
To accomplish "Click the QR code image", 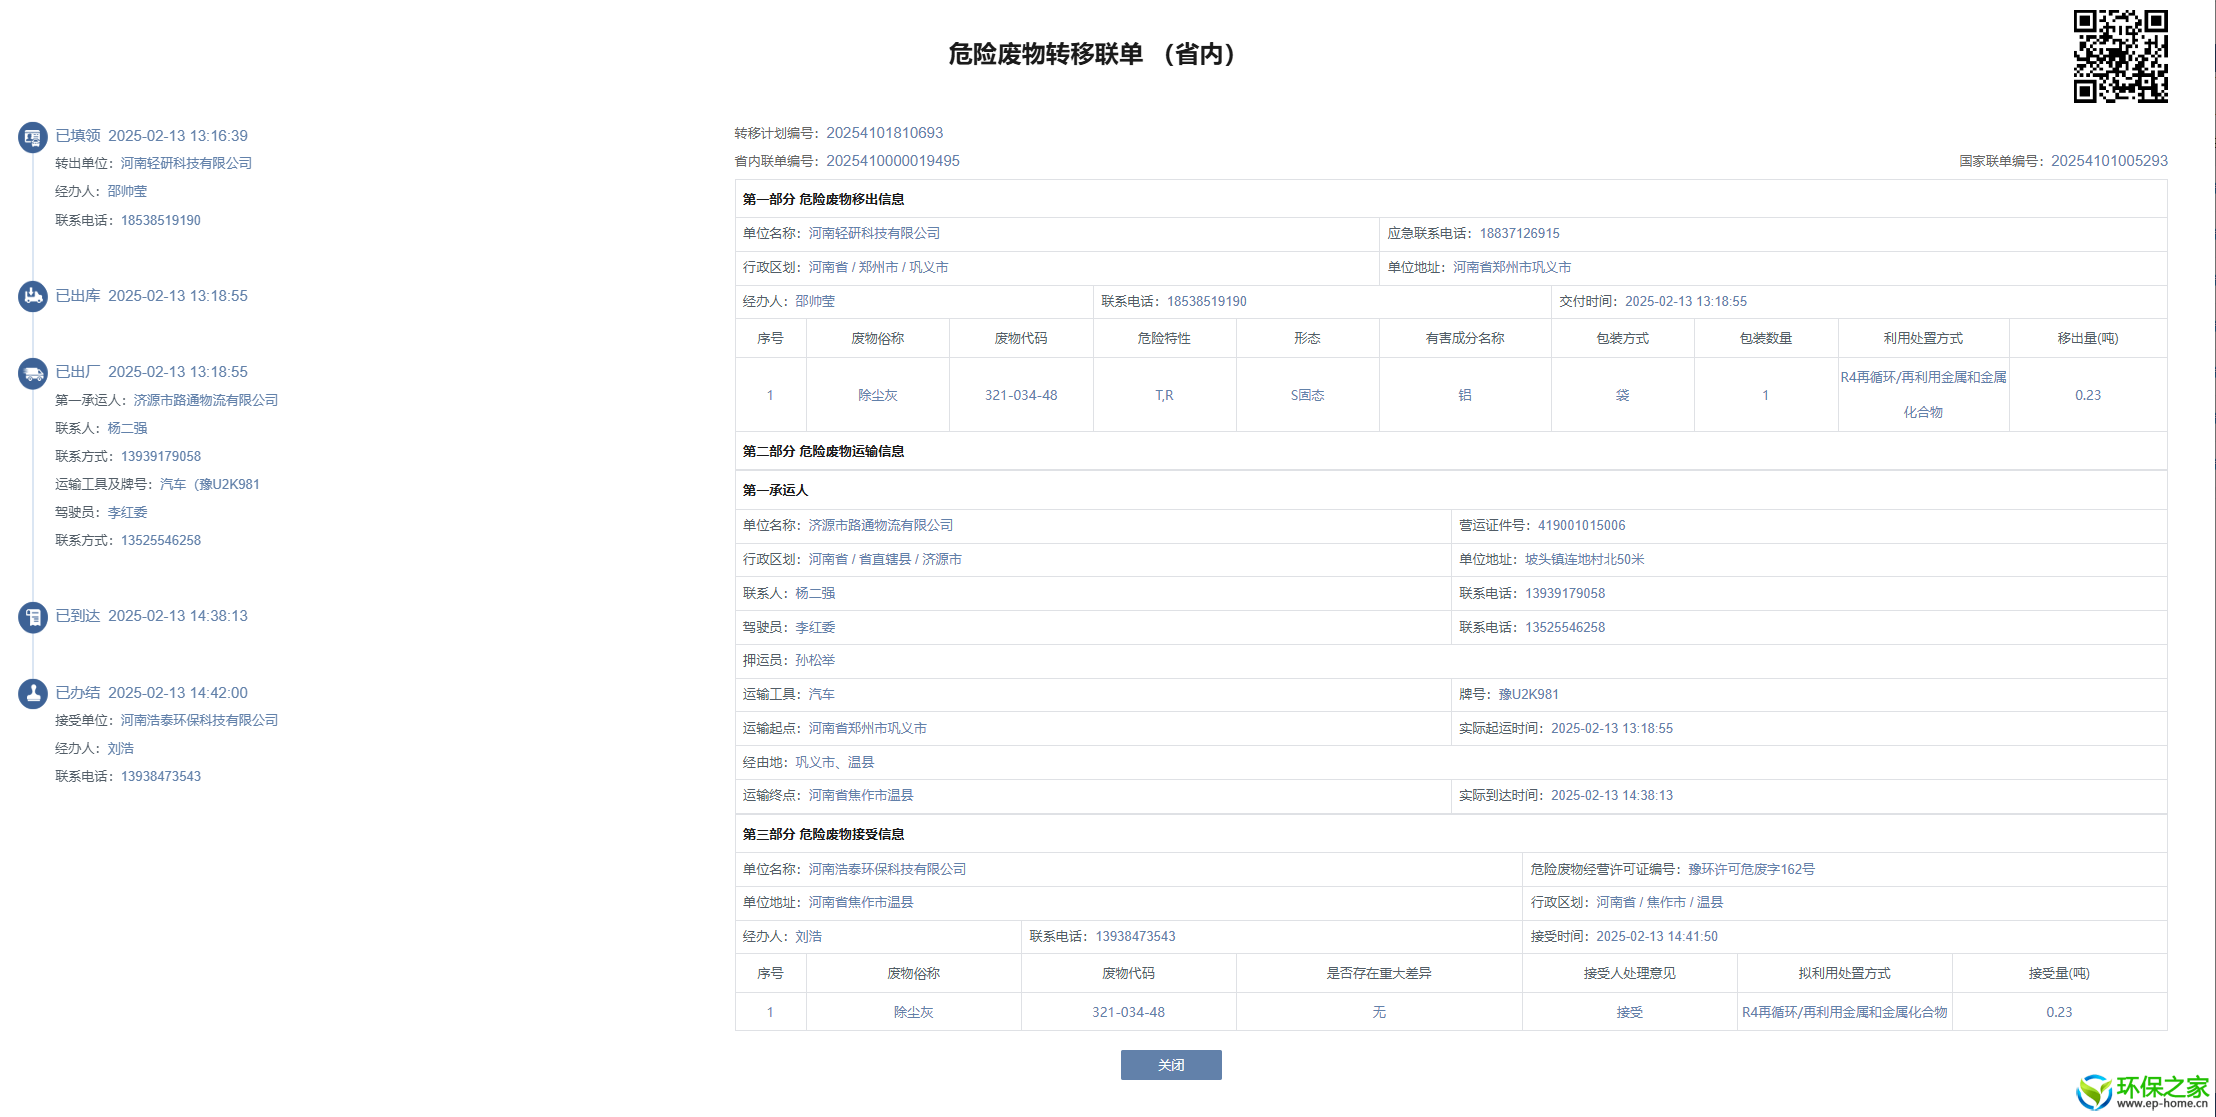I will 2120,56.
